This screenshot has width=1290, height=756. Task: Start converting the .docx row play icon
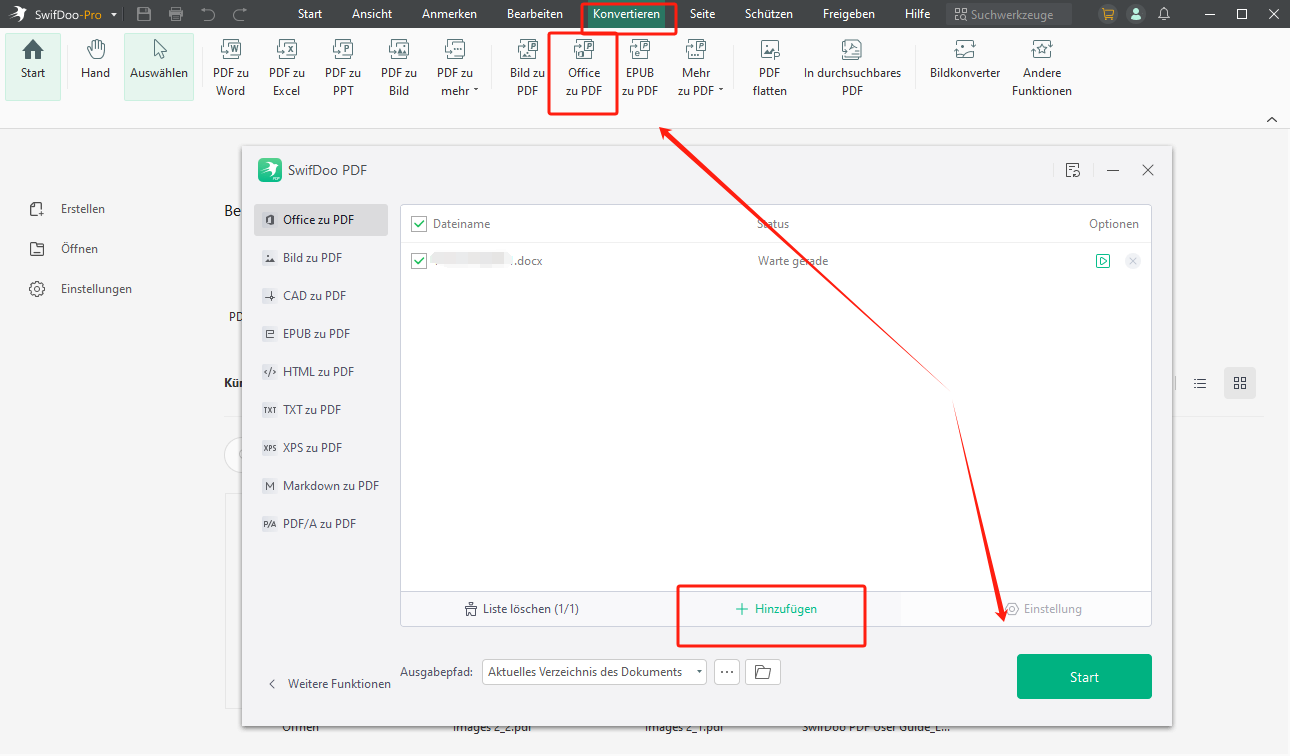(1102, 261)
